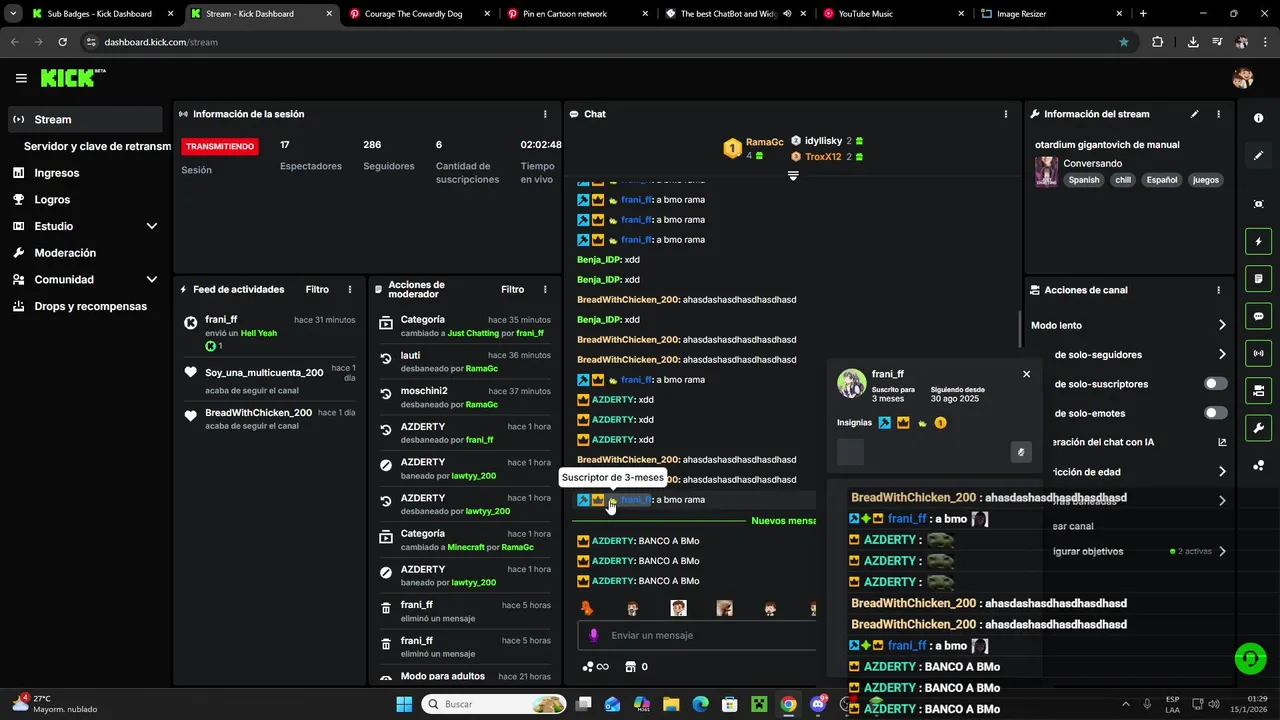
Task: Click the juegos stream tag
Action: 1206,180
